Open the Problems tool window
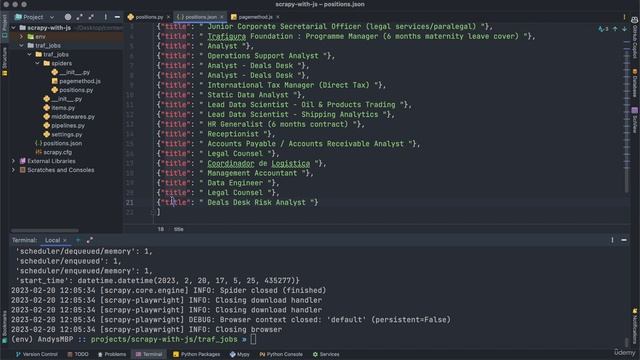This screenshot has width=640, height=360. (x=111, y=354)
